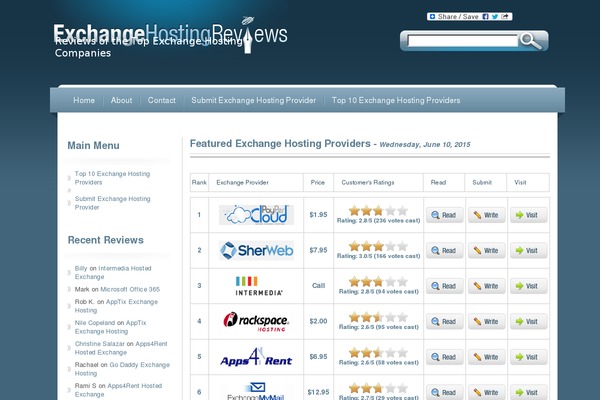The image size is (600, 400).
Task: Click the $7.95 price cell
Action: tap(318, 250)
